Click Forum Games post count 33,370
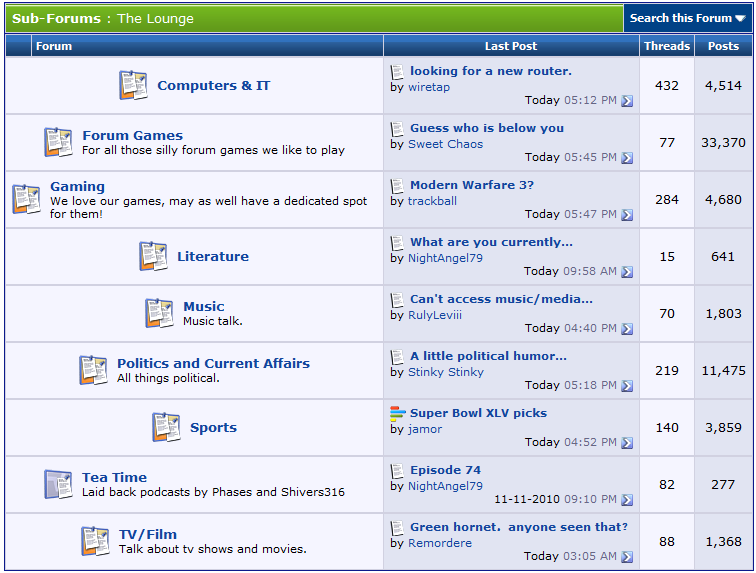 [x=723, y=142]
